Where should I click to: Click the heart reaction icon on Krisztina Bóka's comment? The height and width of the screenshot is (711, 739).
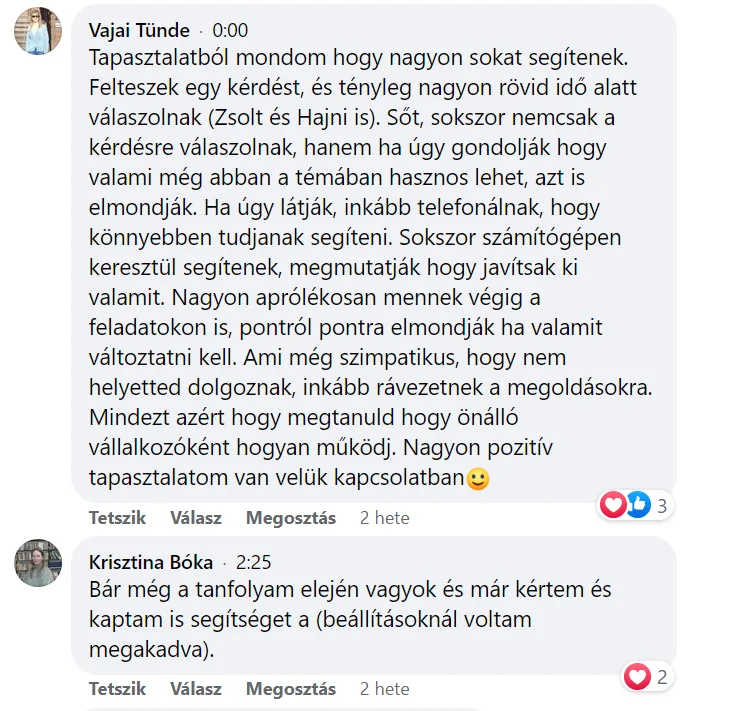(x=637, y=677)
